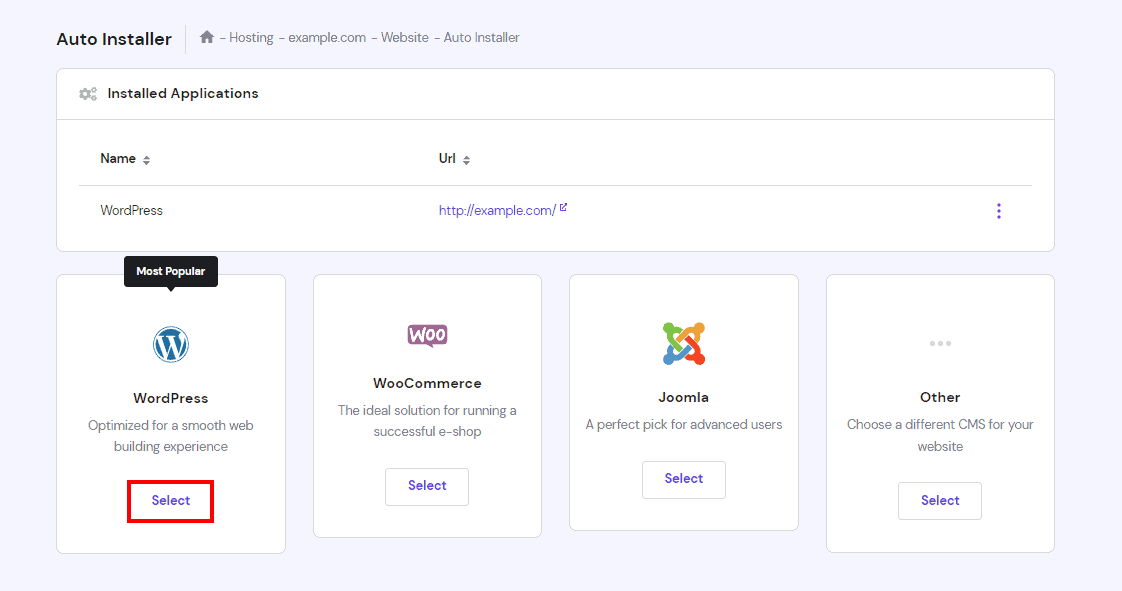Click the Most Popular badge

pyautogui.click(x=170, y=270)
